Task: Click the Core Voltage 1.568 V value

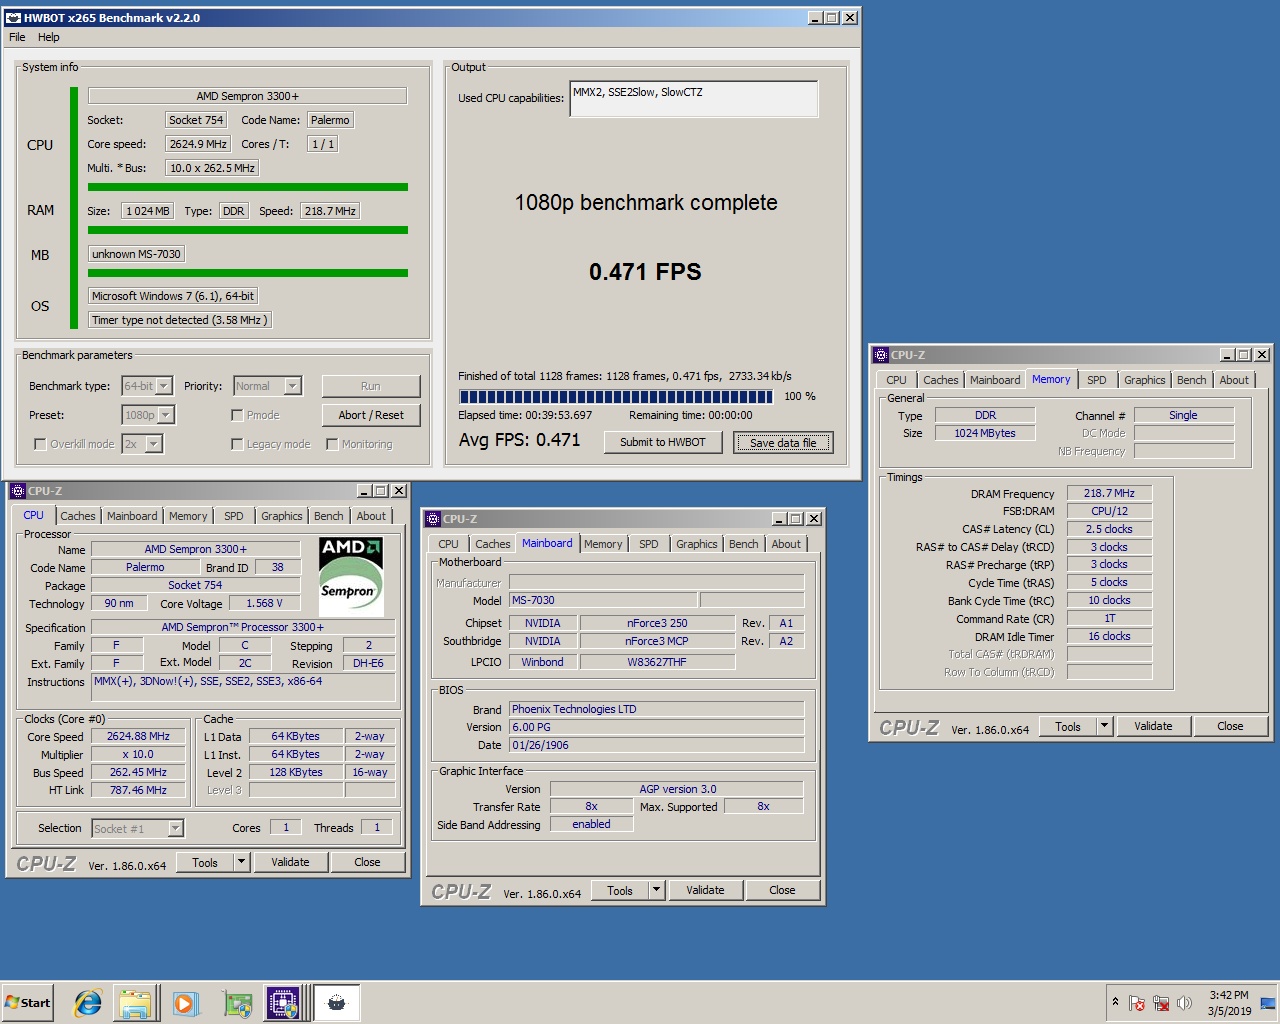Action: coord(265,603)
